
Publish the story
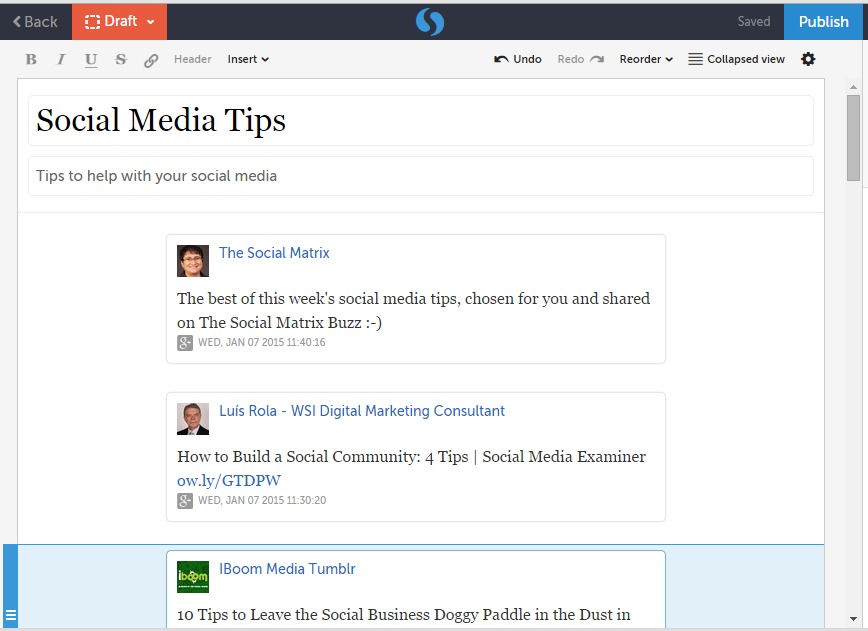pyautogui.click(x=824, y=21)
